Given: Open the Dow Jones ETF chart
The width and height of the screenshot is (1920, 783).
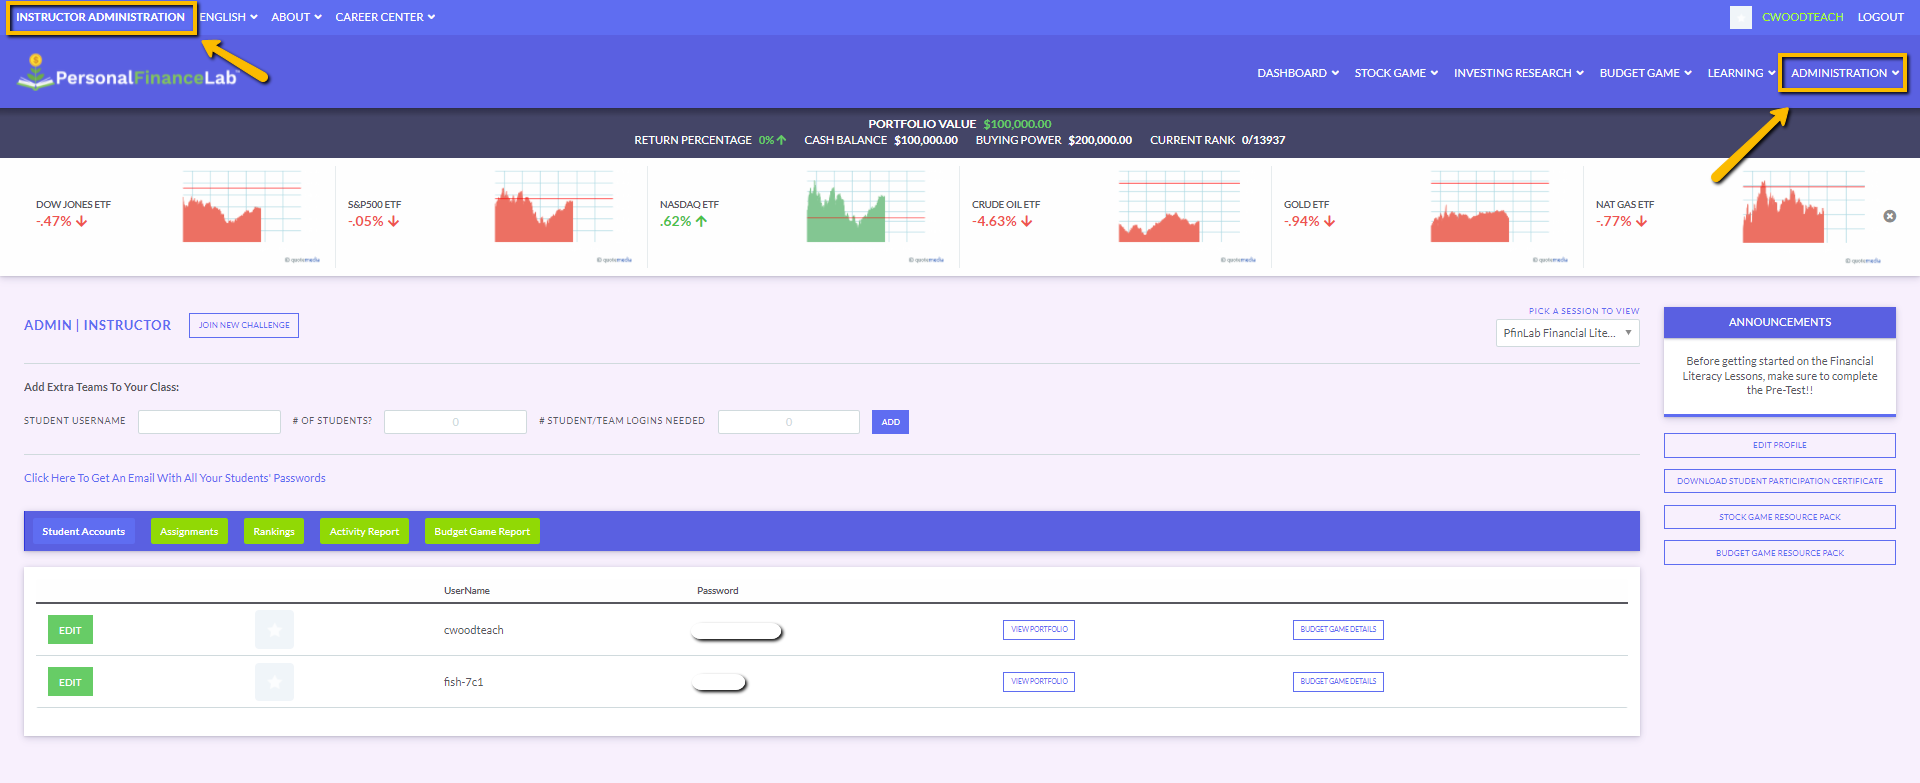Looking at the screenshot, I should (x=242, y=206).
